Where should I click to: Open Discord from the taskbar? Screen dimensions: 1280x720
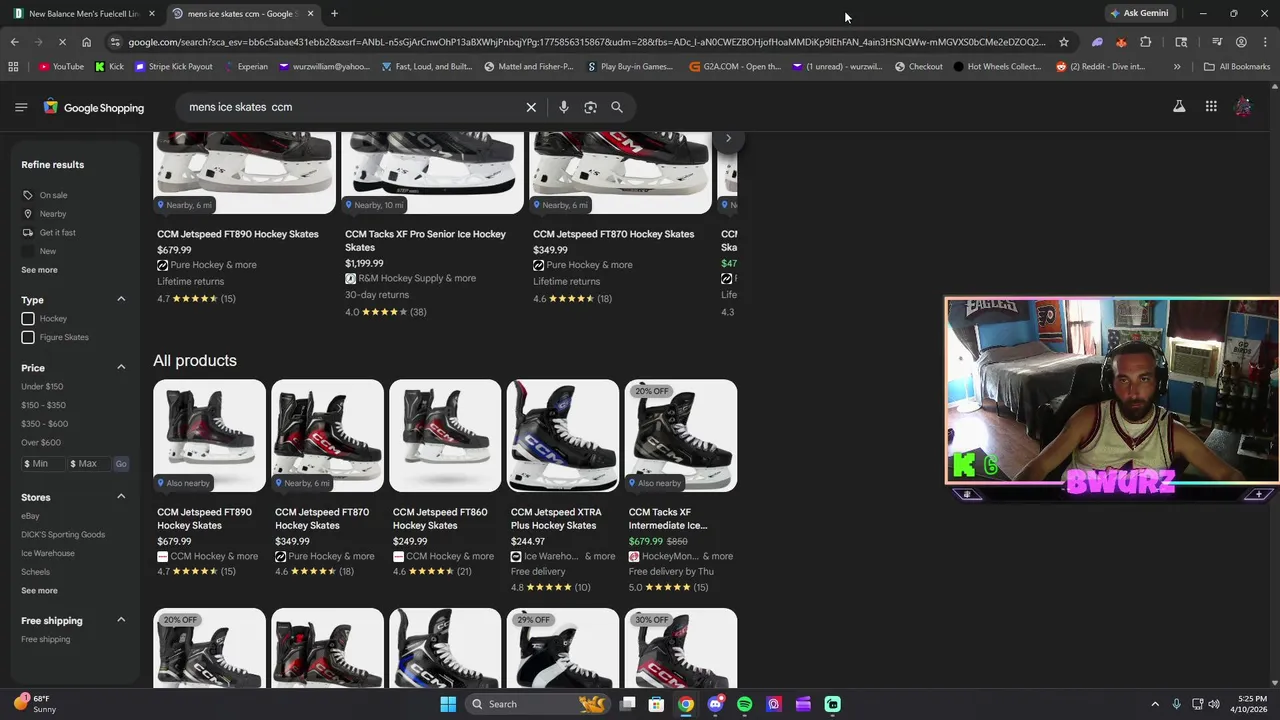(715, 704)
